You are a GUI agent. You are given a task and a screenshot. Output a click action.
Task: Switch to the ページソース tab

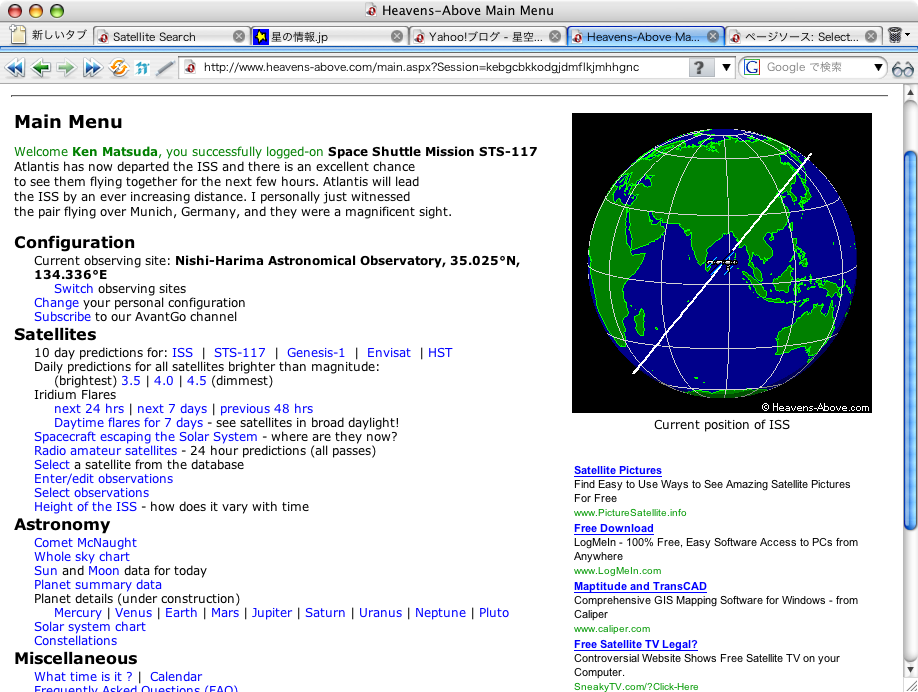pos(803,36)
